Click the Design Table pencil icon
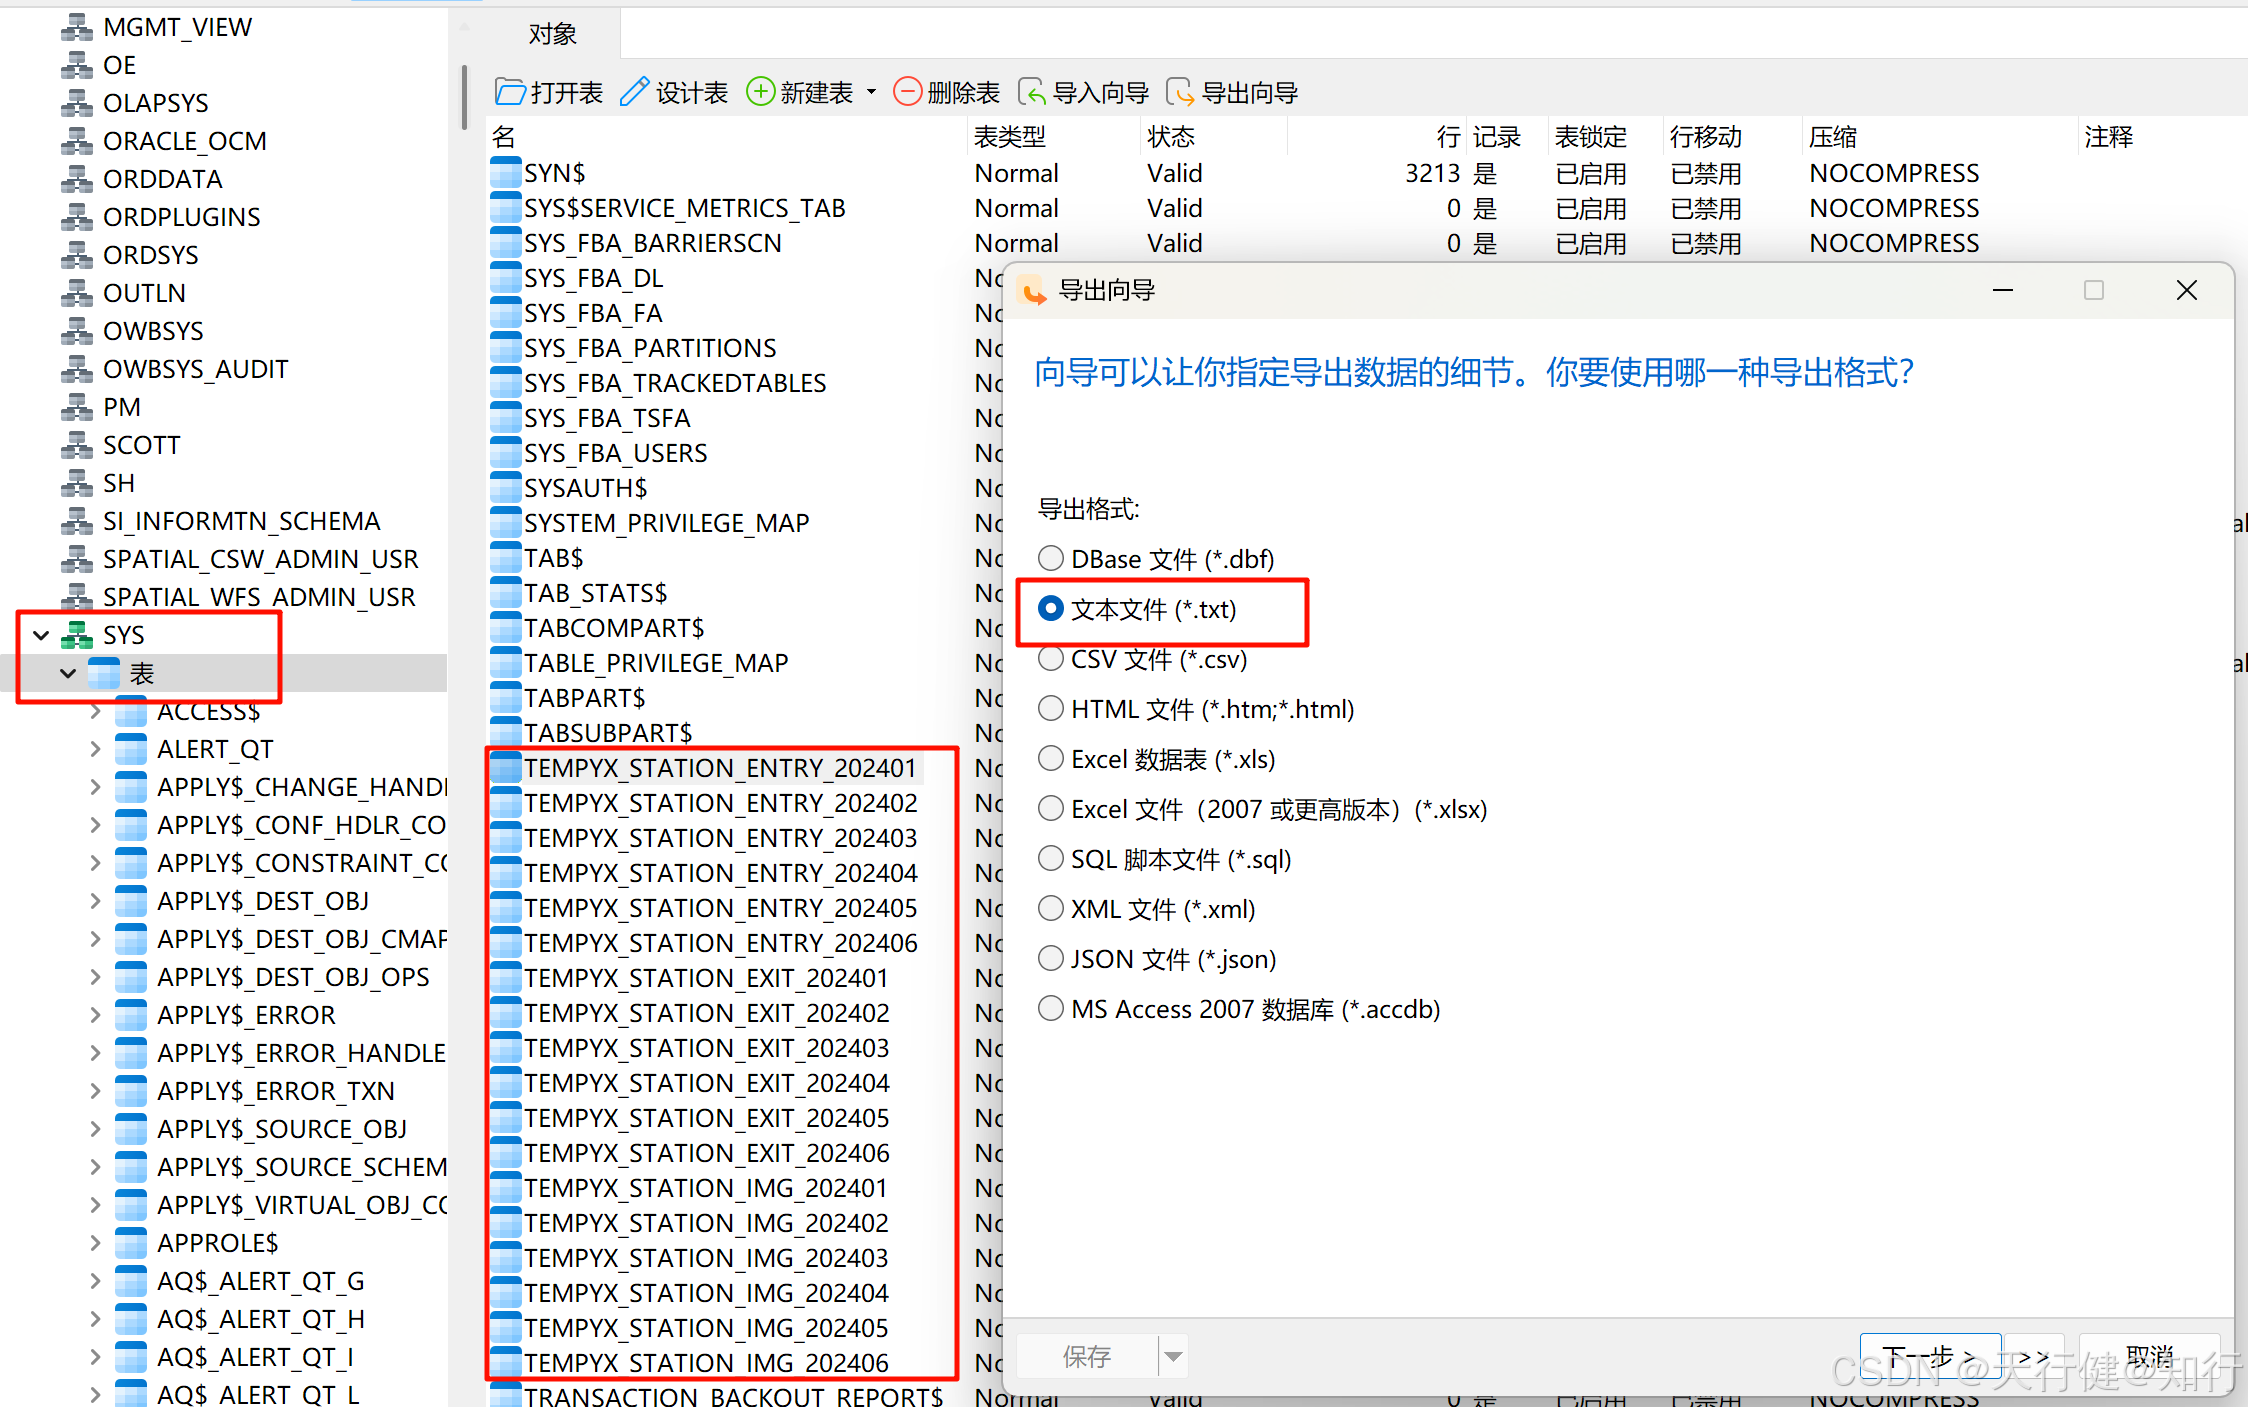2248x1407 pixels. (x=634, y=93)
